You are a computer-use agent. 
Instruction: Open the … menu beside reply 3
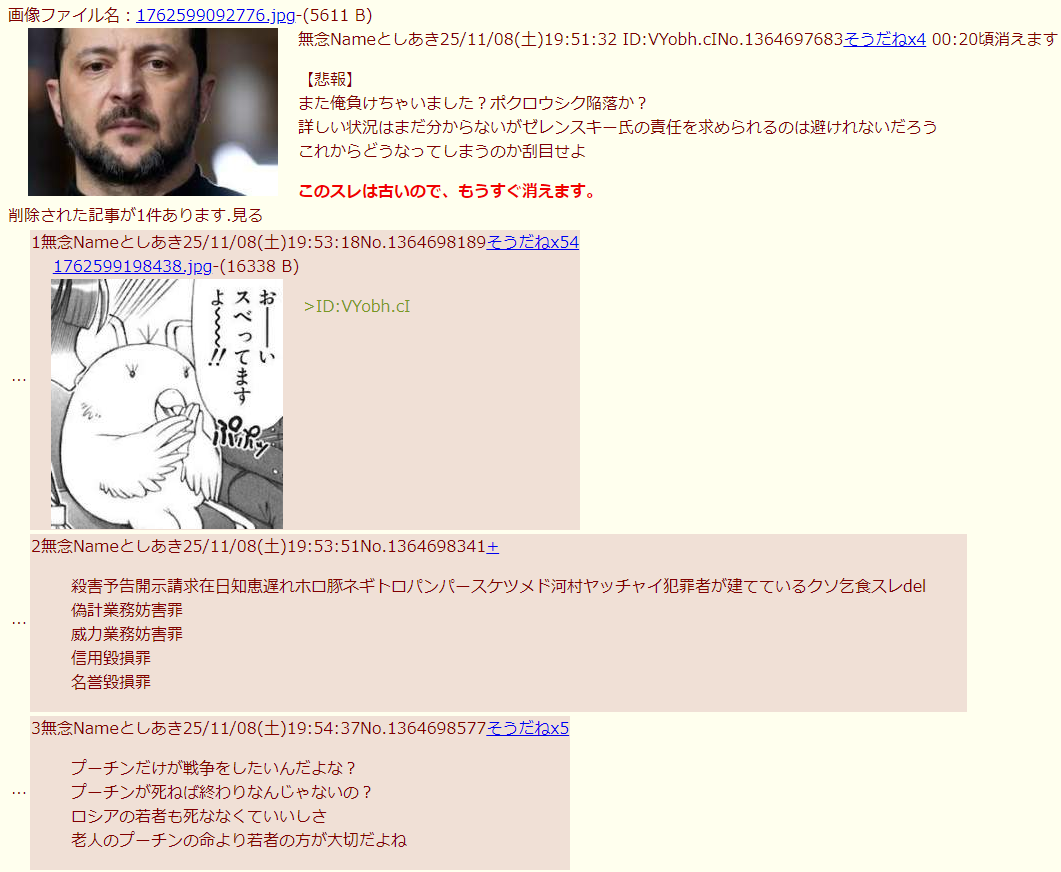pos(19,792)
